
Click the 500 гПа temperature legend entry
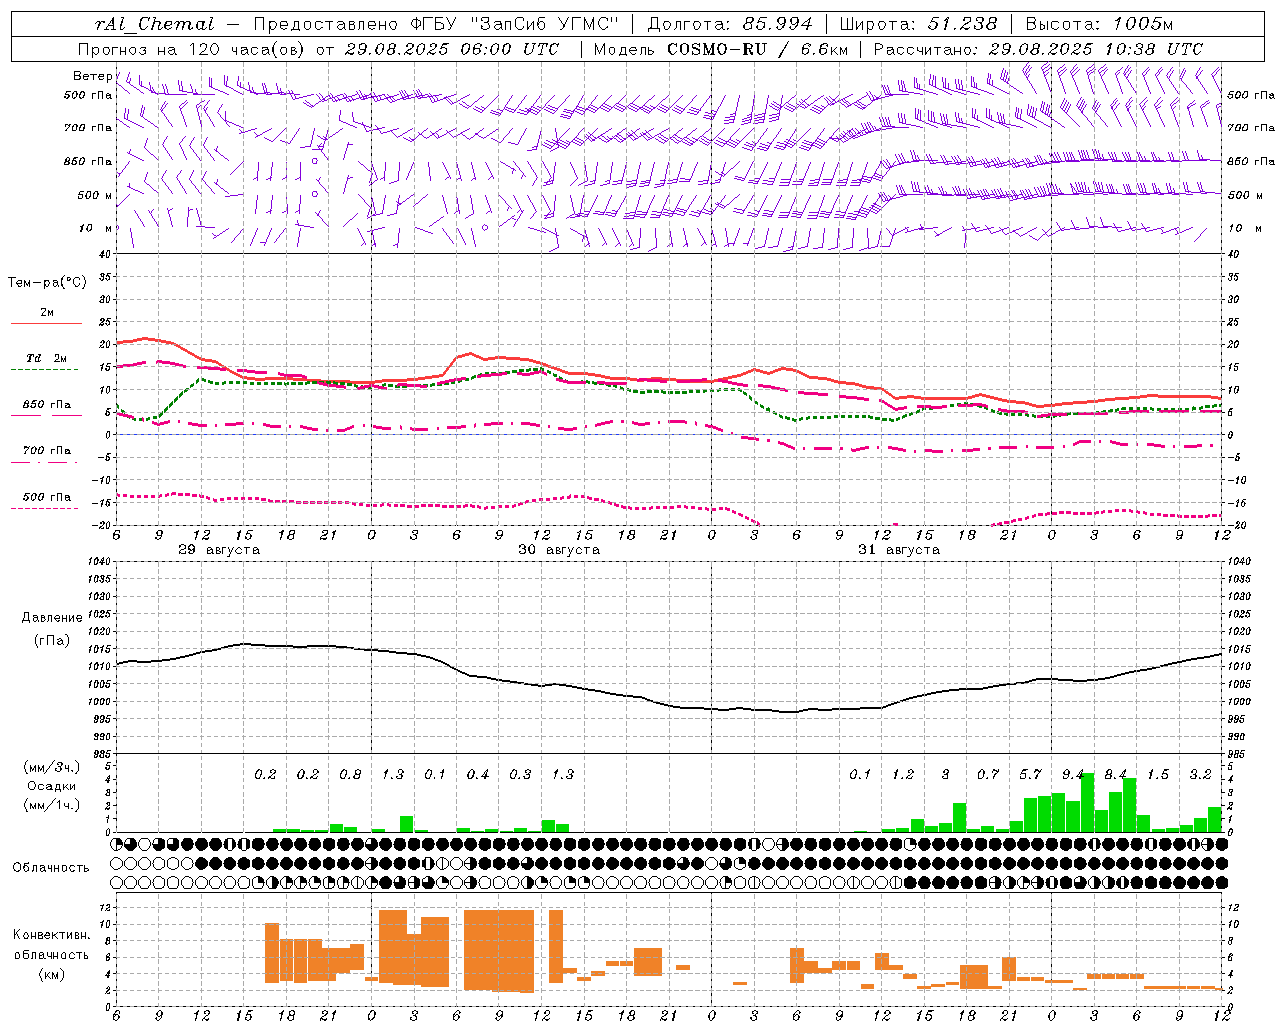47,497
